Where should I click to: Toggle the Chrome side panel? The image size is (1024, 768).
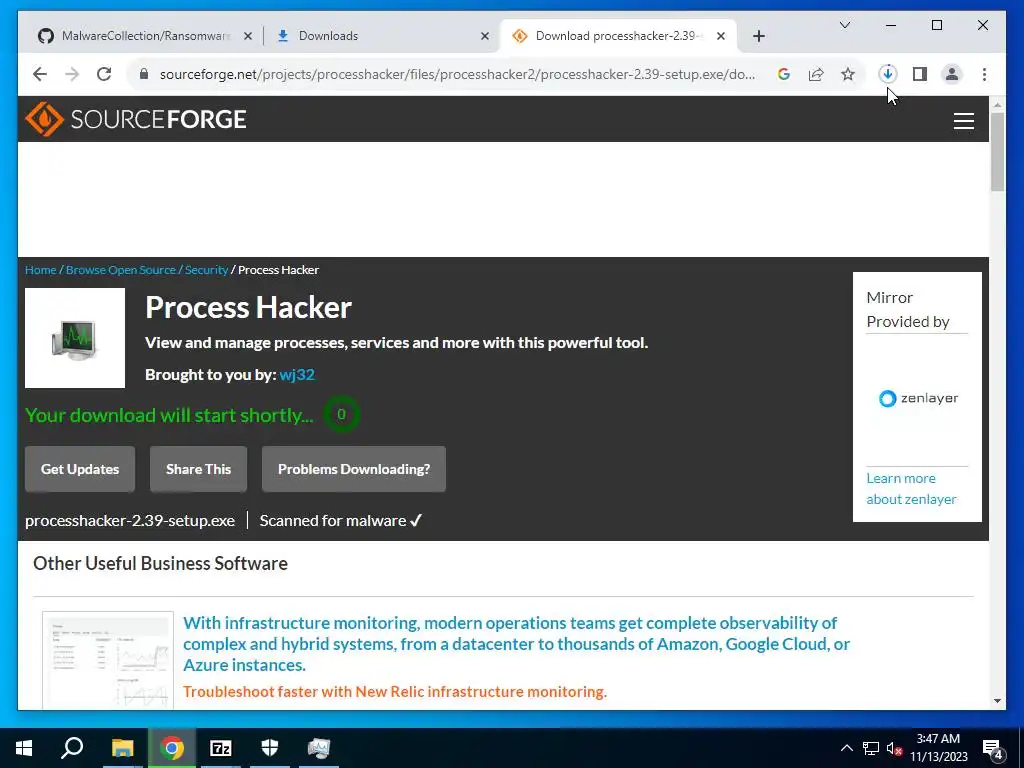click(920, 74)
